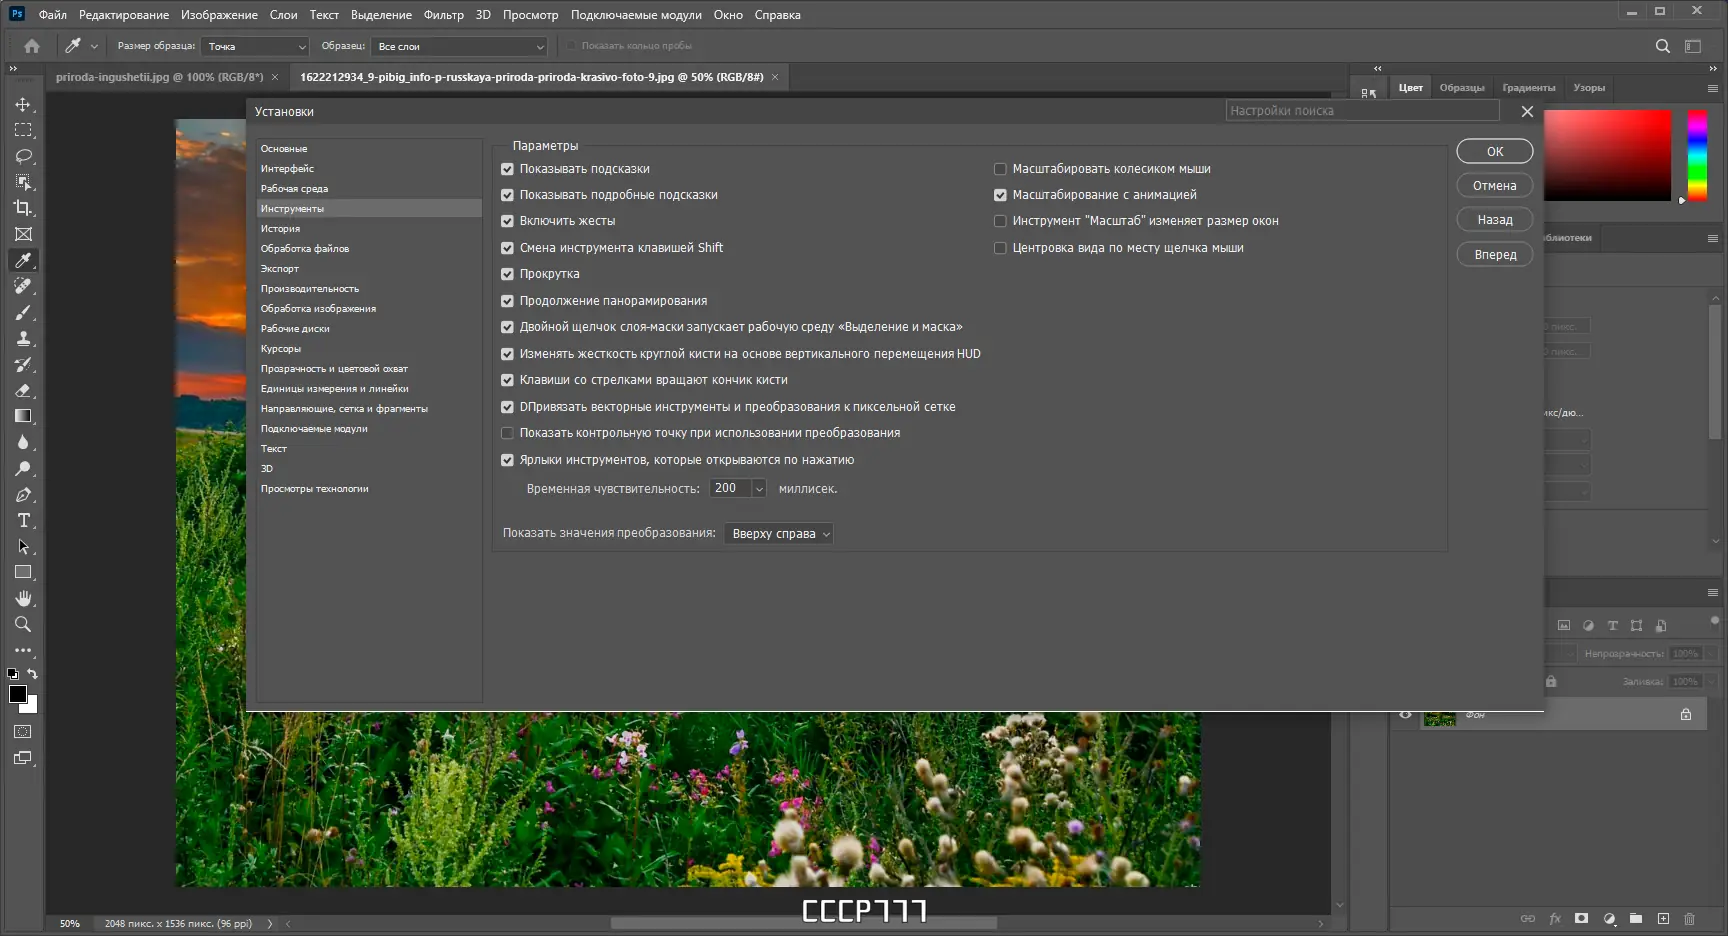Expand the Eyedropper tool preset picker arrow
The width and height of the screenshot is (1728, 936).
coord(94,46)
